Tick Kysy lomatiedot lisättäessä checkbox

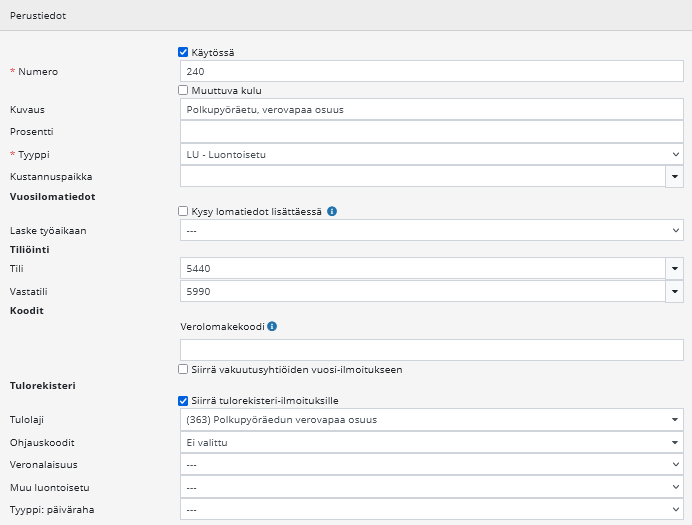coord(183,211)
